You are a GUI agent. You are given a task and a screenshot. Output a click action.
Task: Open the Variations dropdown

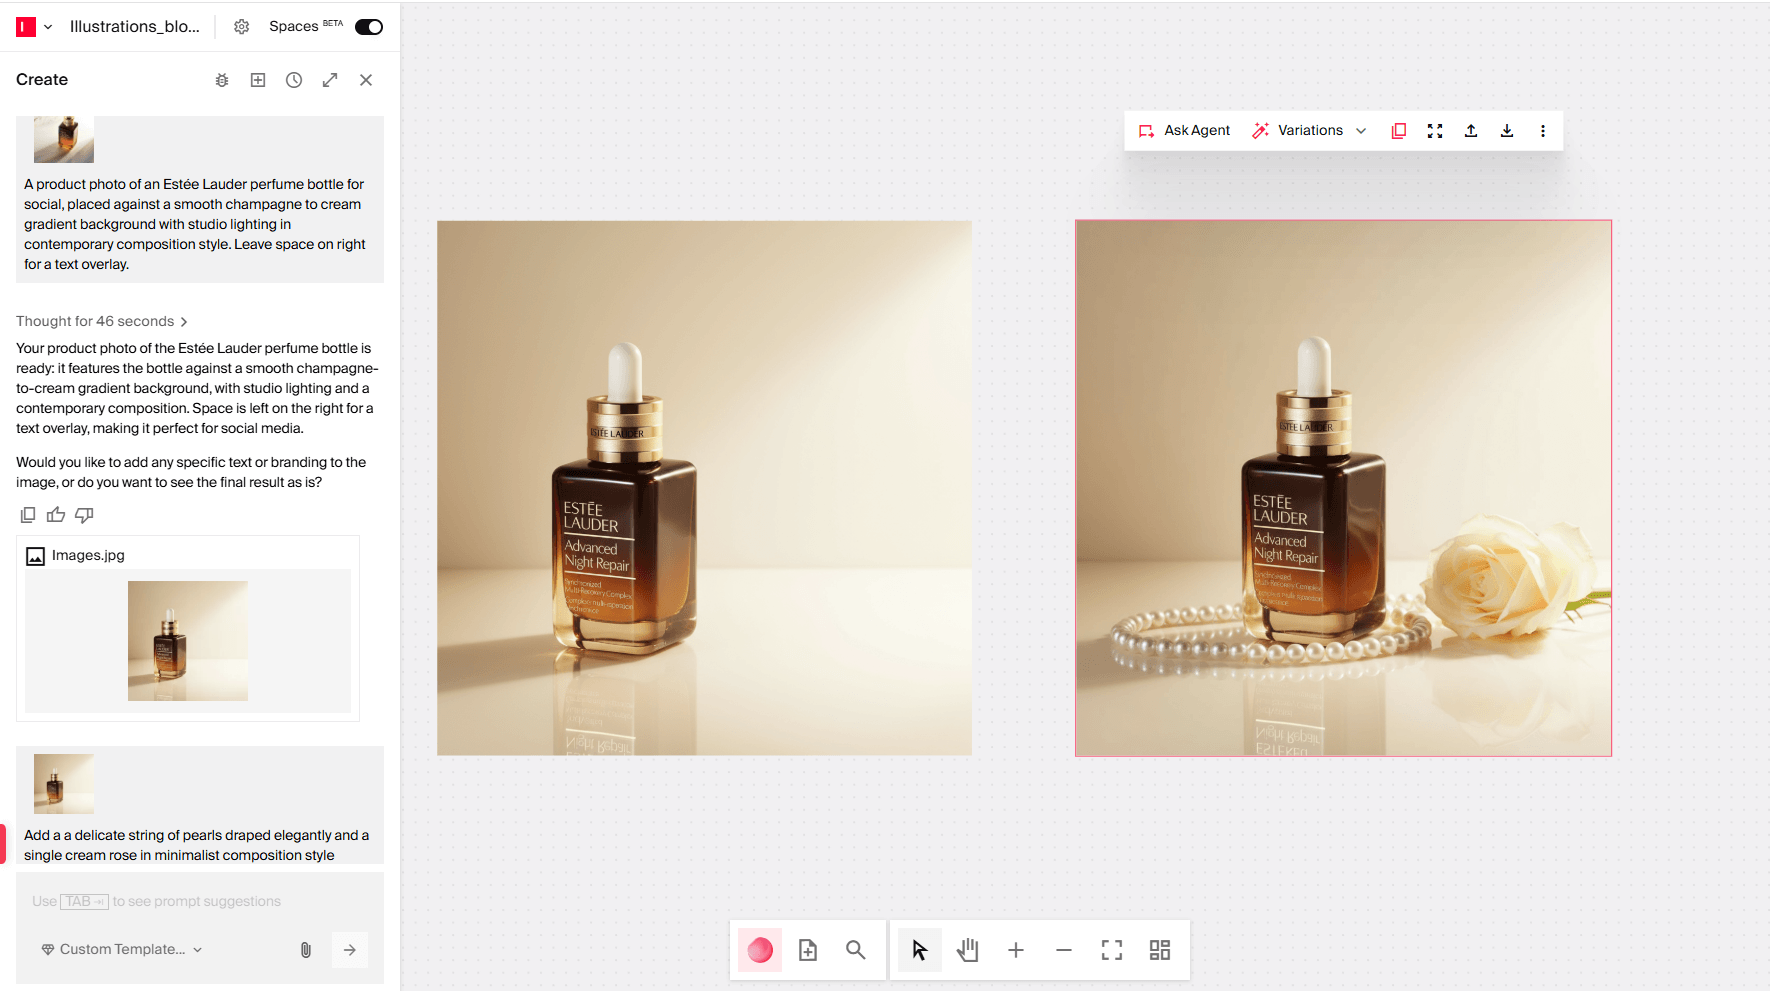[1310, 130]
